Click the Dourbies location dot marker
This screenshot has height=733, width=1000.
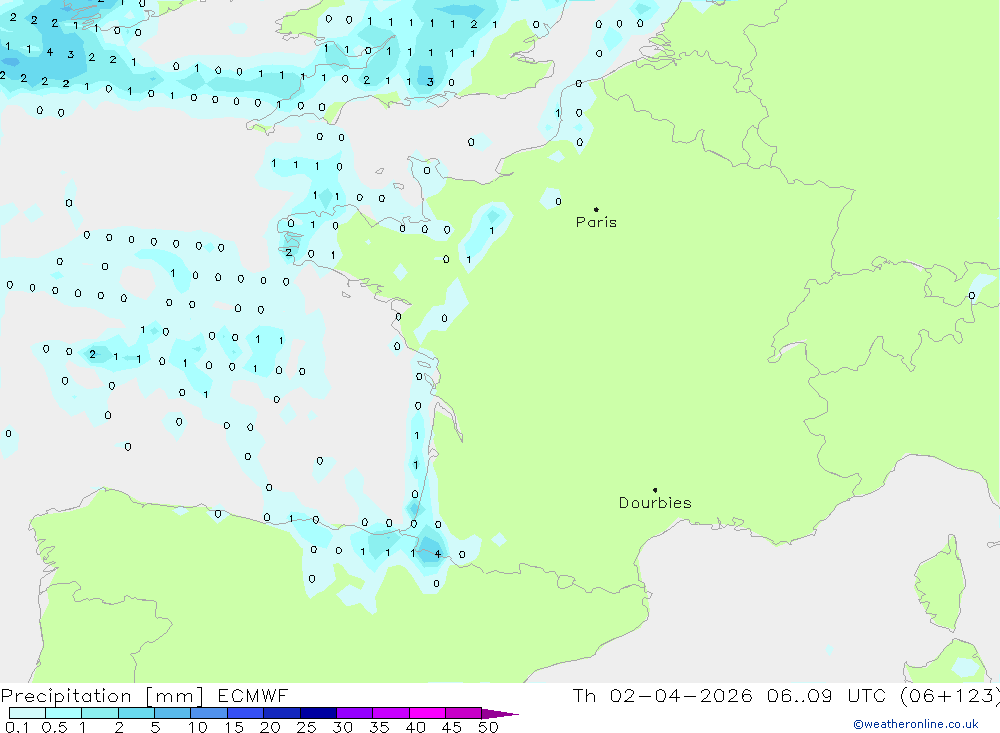pyautogui.click(x=655, y=490)
